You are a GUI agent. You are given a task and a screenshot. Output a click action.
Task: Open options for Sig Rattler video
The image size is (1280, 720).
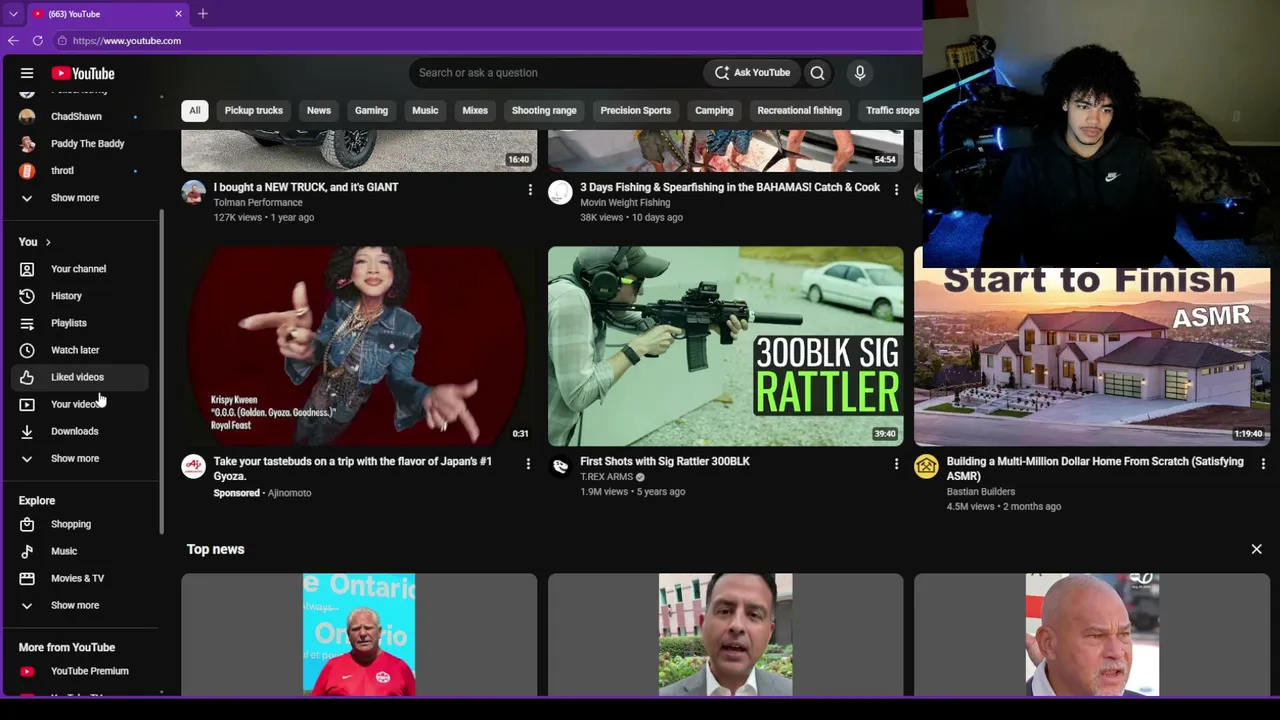click(896, 463)
